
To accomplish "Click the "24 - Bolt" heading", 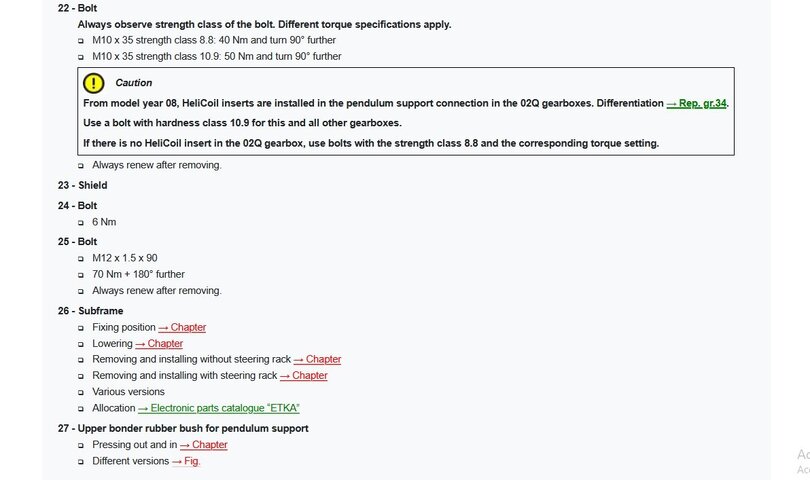I will coord(77,205).
